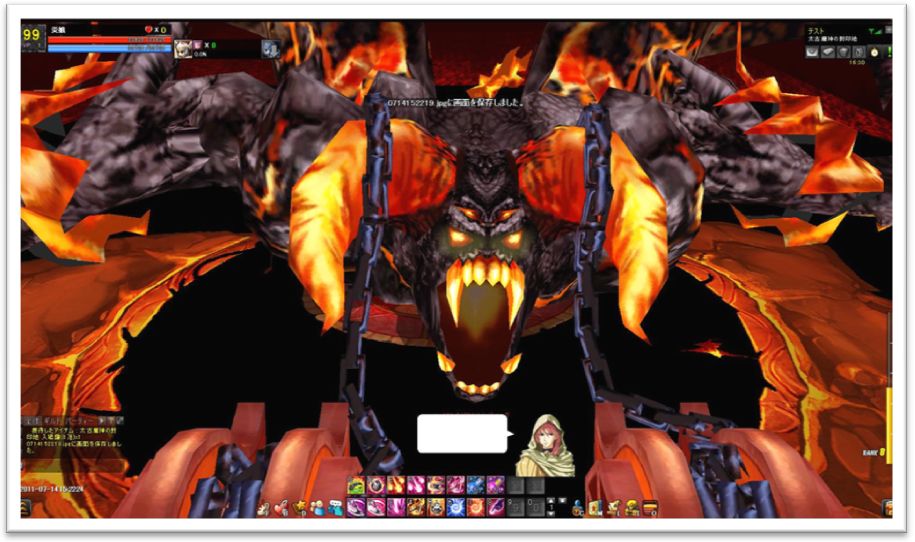Click the white NPC dialogue bubble

(x=462, y=433)
